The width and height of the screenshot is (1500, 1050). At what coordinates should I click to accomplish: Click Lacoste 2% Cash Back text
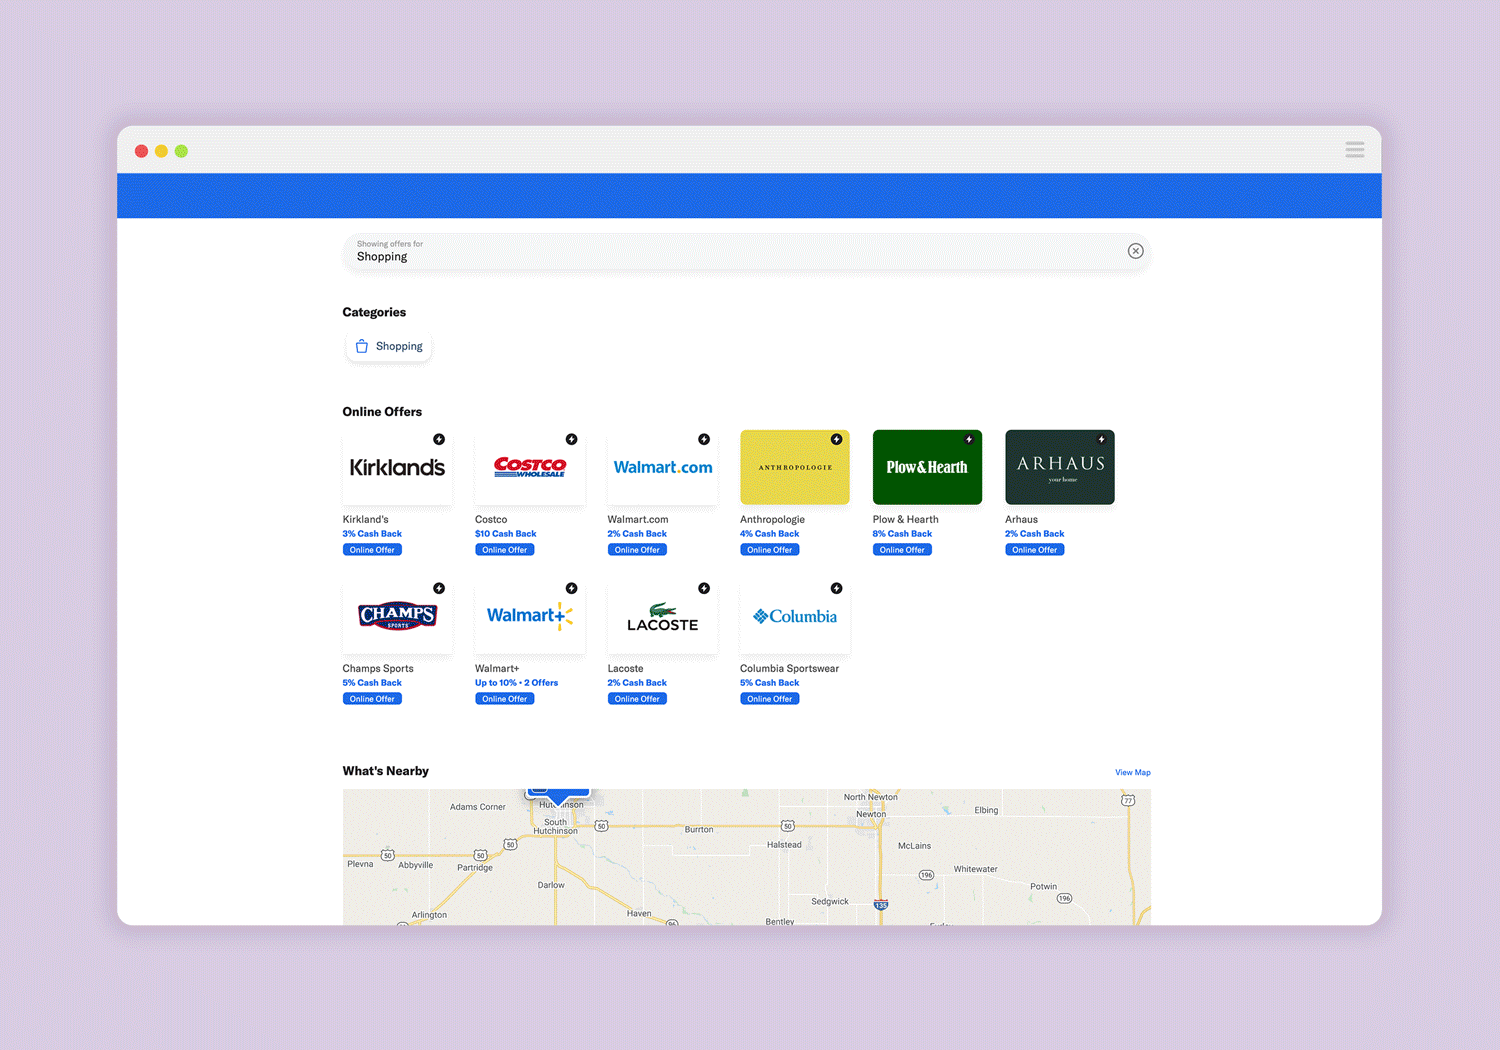click(x=637, y=683)
